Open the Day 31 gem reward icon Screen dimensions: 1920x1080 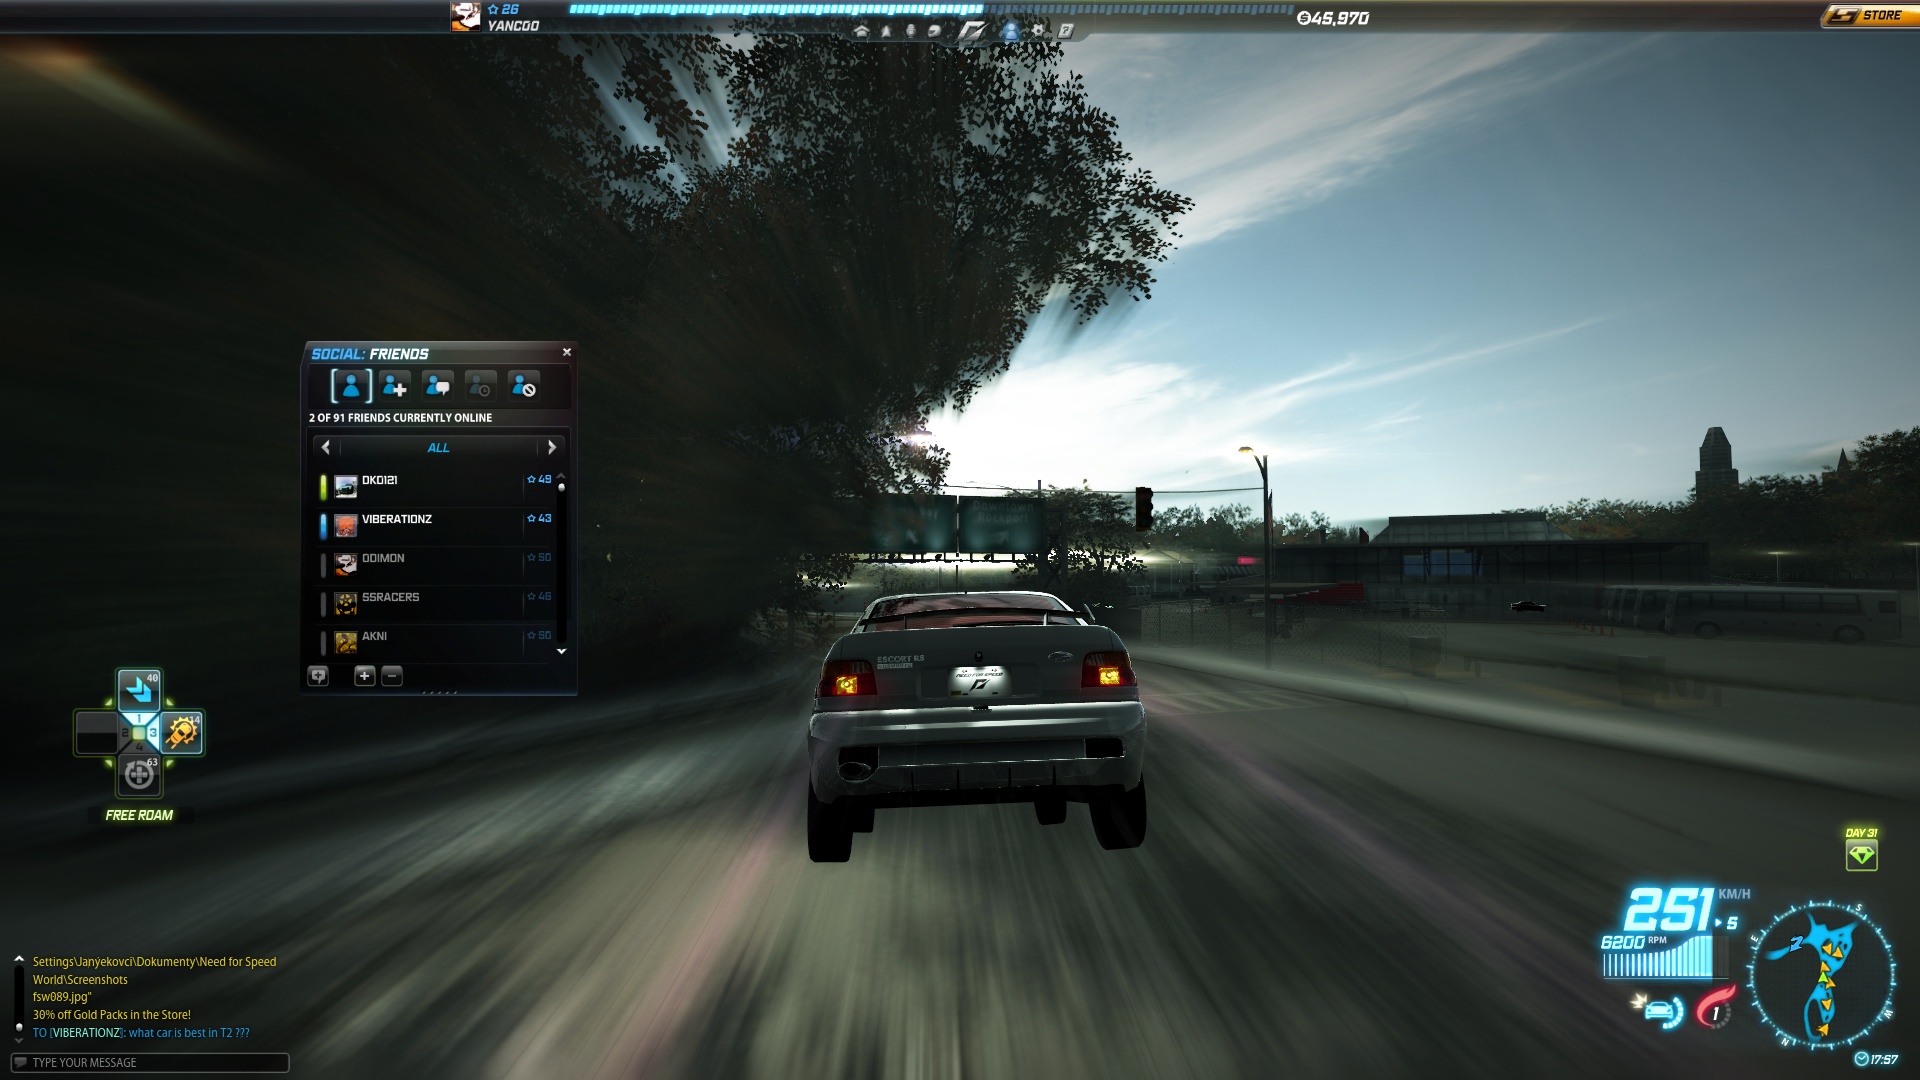click(1861, 855)
